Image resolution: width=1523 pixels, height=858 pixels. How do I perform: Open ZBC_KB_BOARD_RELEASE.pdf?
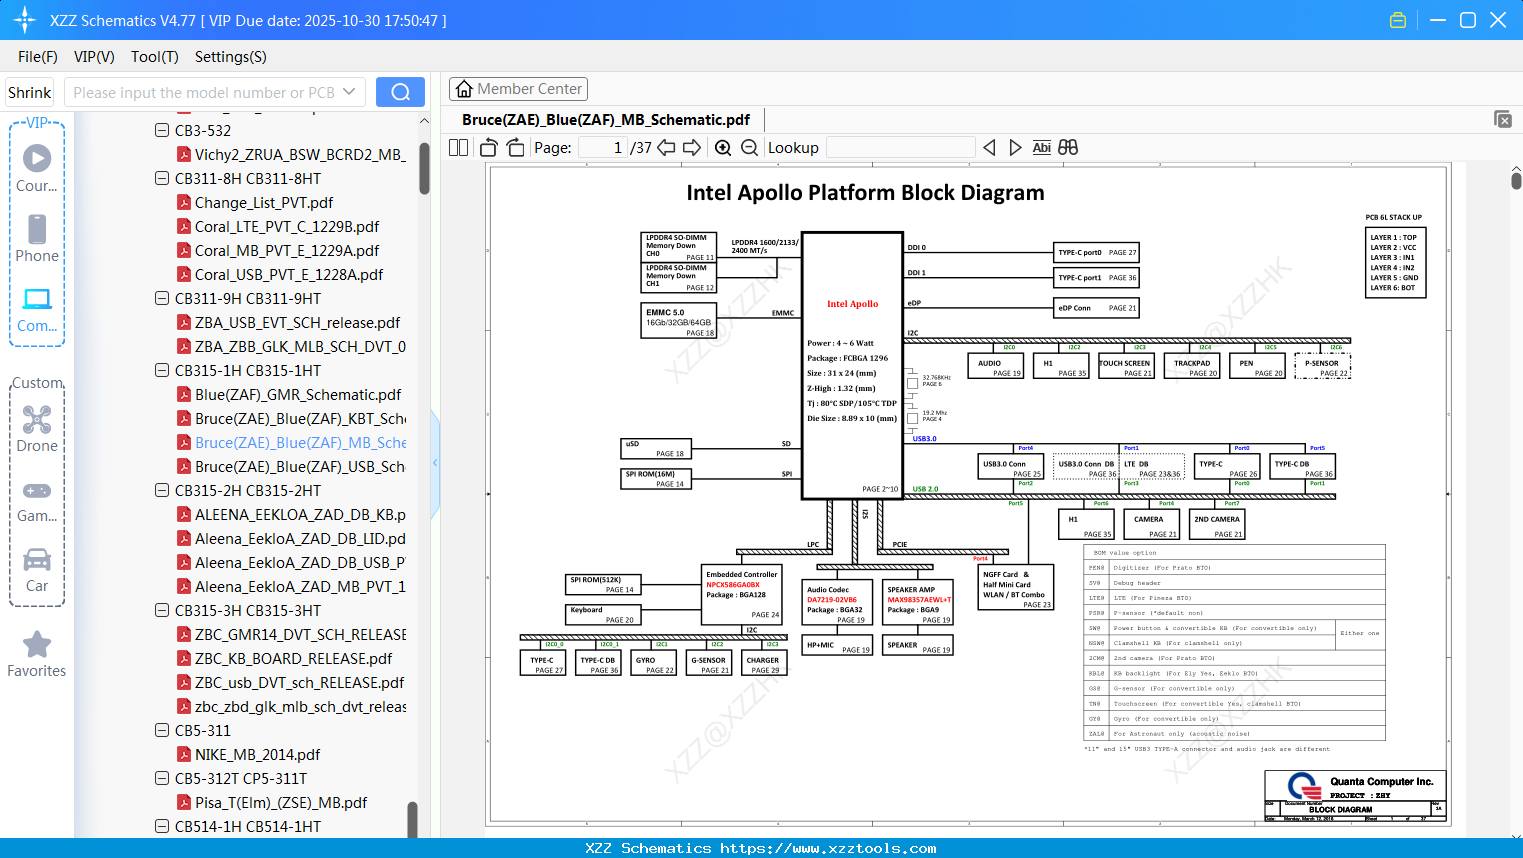(x=294, y=658)
